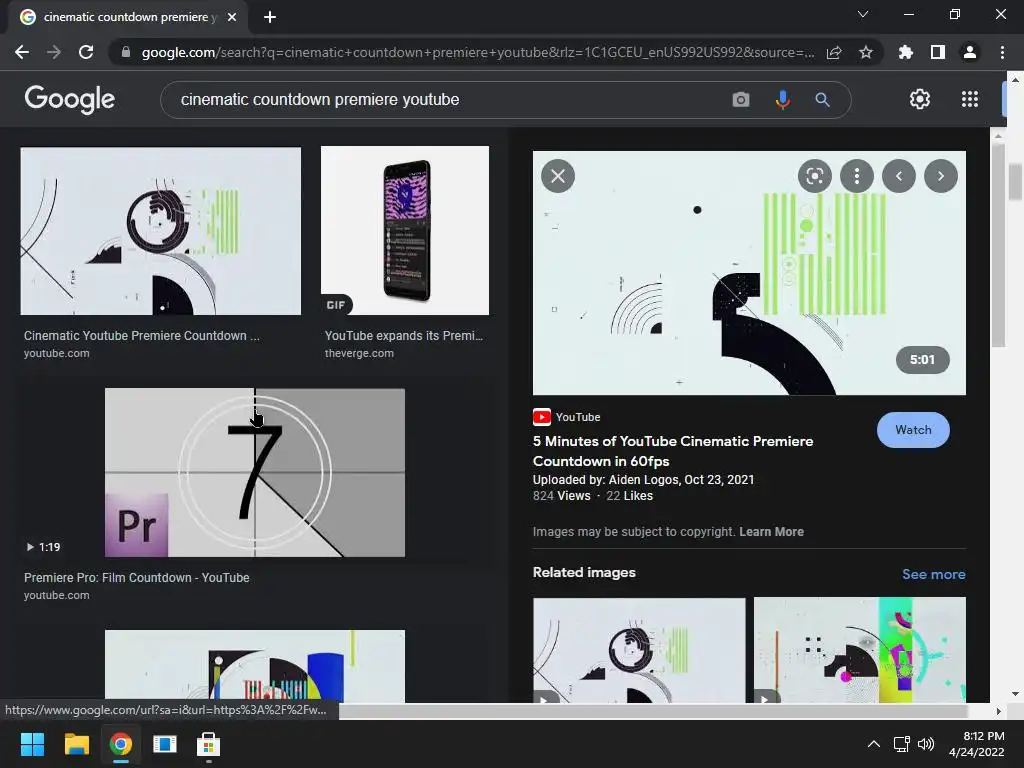Image resolution: width=1024 pixels, height=768 pixels.
Task: Bookmark this page with the star icon
Action: pyautogui.click(x=865, y=52)
